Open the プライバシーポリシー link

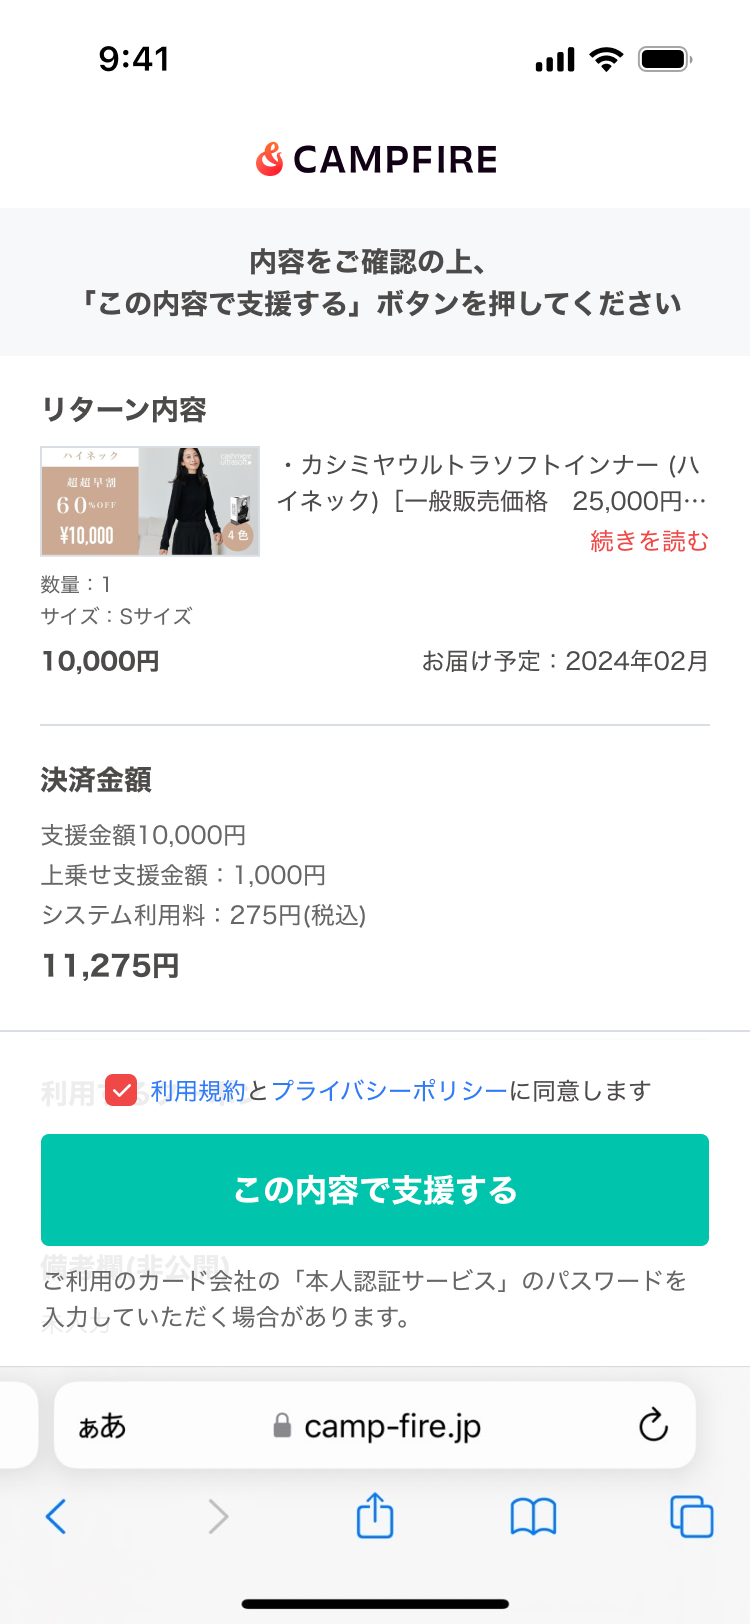(x=389, y=1091)
